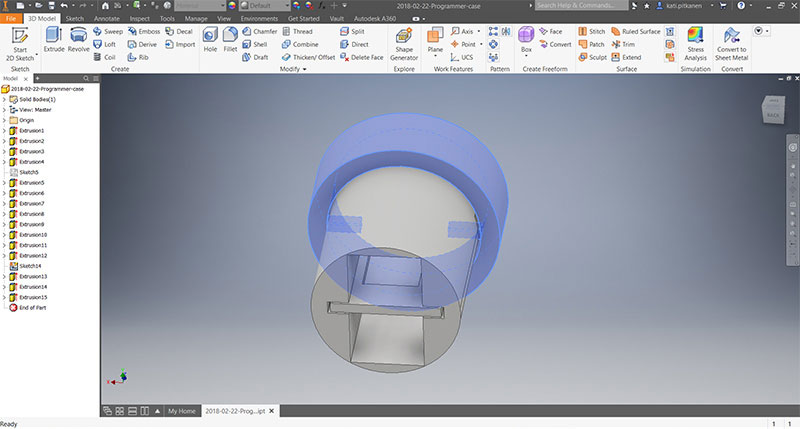
Task: Expand the Extrusion13 feature
Action: [x=5, y=276]
